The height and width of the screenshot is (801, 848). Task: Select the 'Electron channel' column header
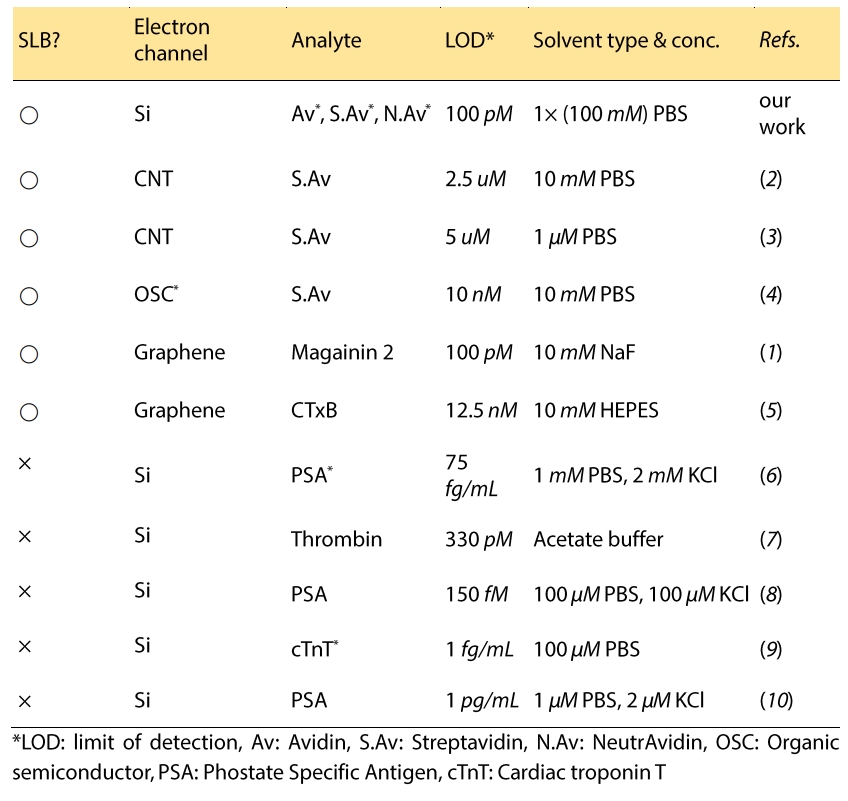(x=171, y=40)
